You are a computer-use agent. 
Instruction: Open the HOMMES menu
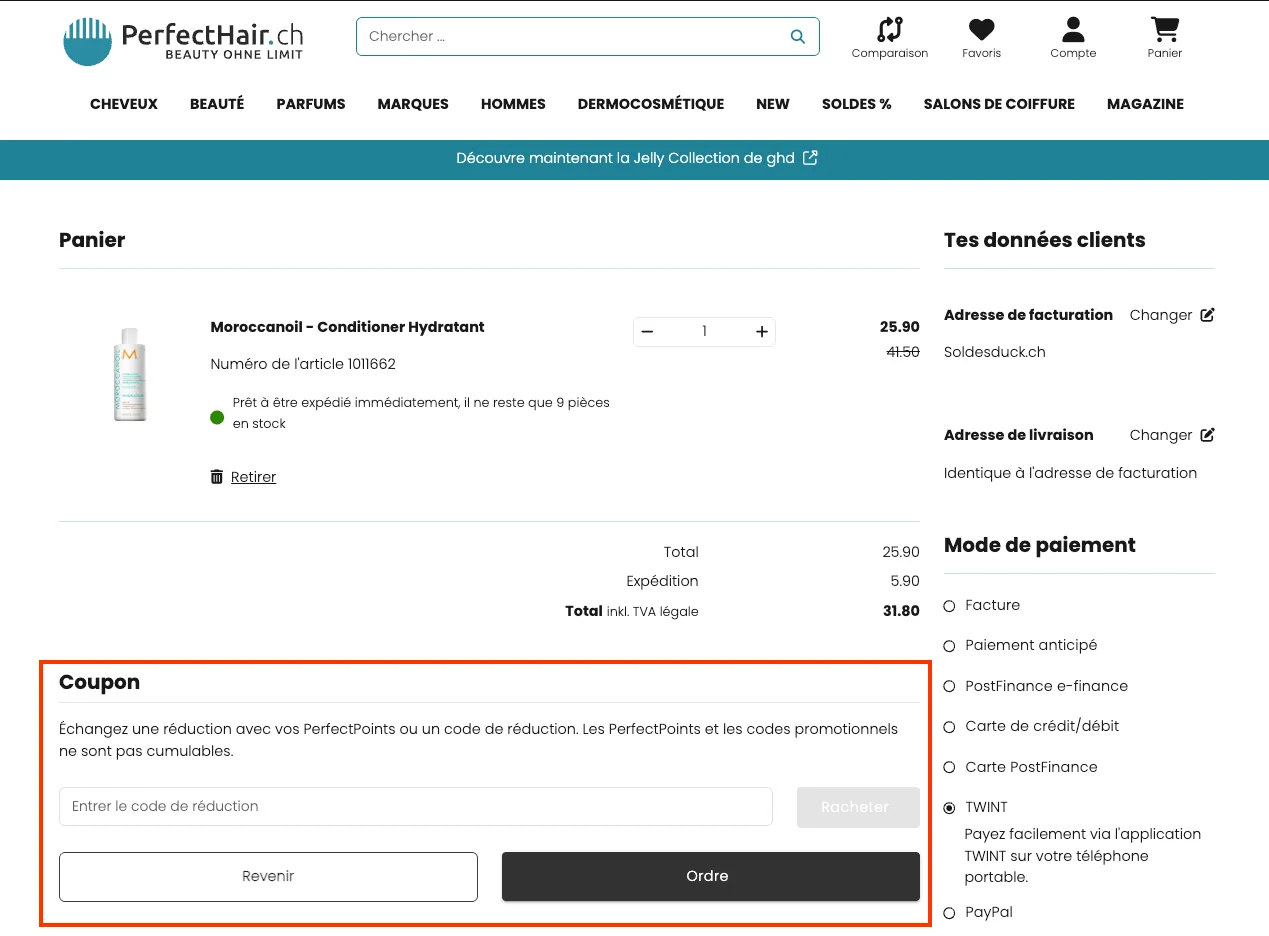(513, 104)
